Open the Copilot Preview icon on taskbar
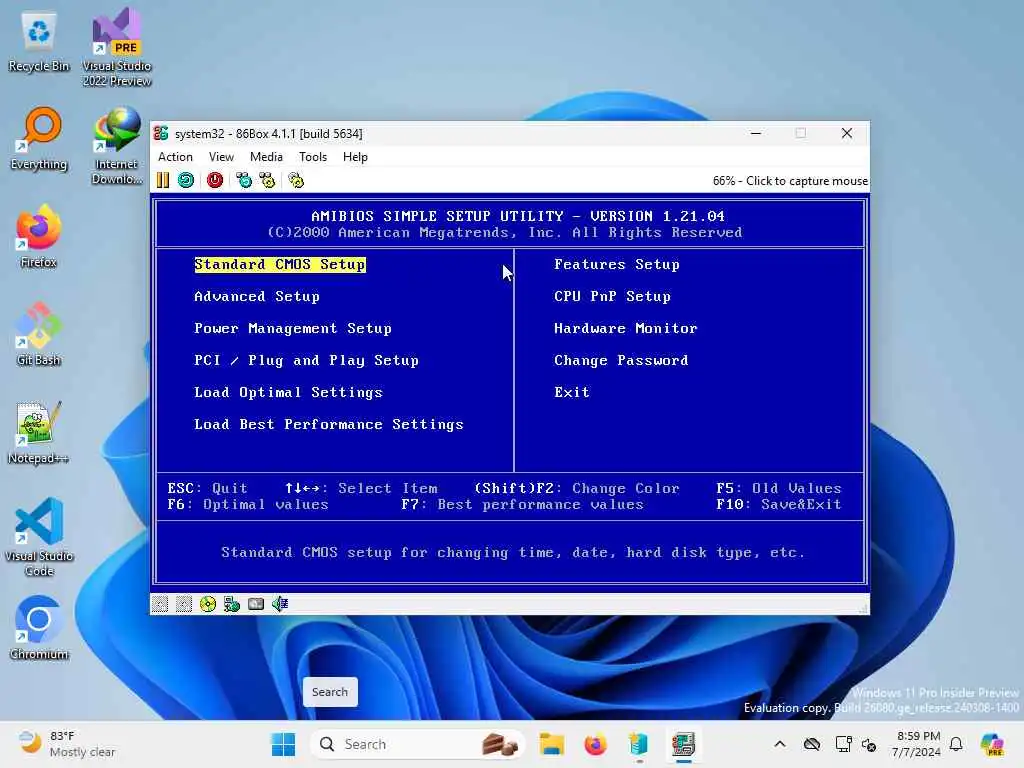Viewport: 1024px width, 768px height. 992,744
